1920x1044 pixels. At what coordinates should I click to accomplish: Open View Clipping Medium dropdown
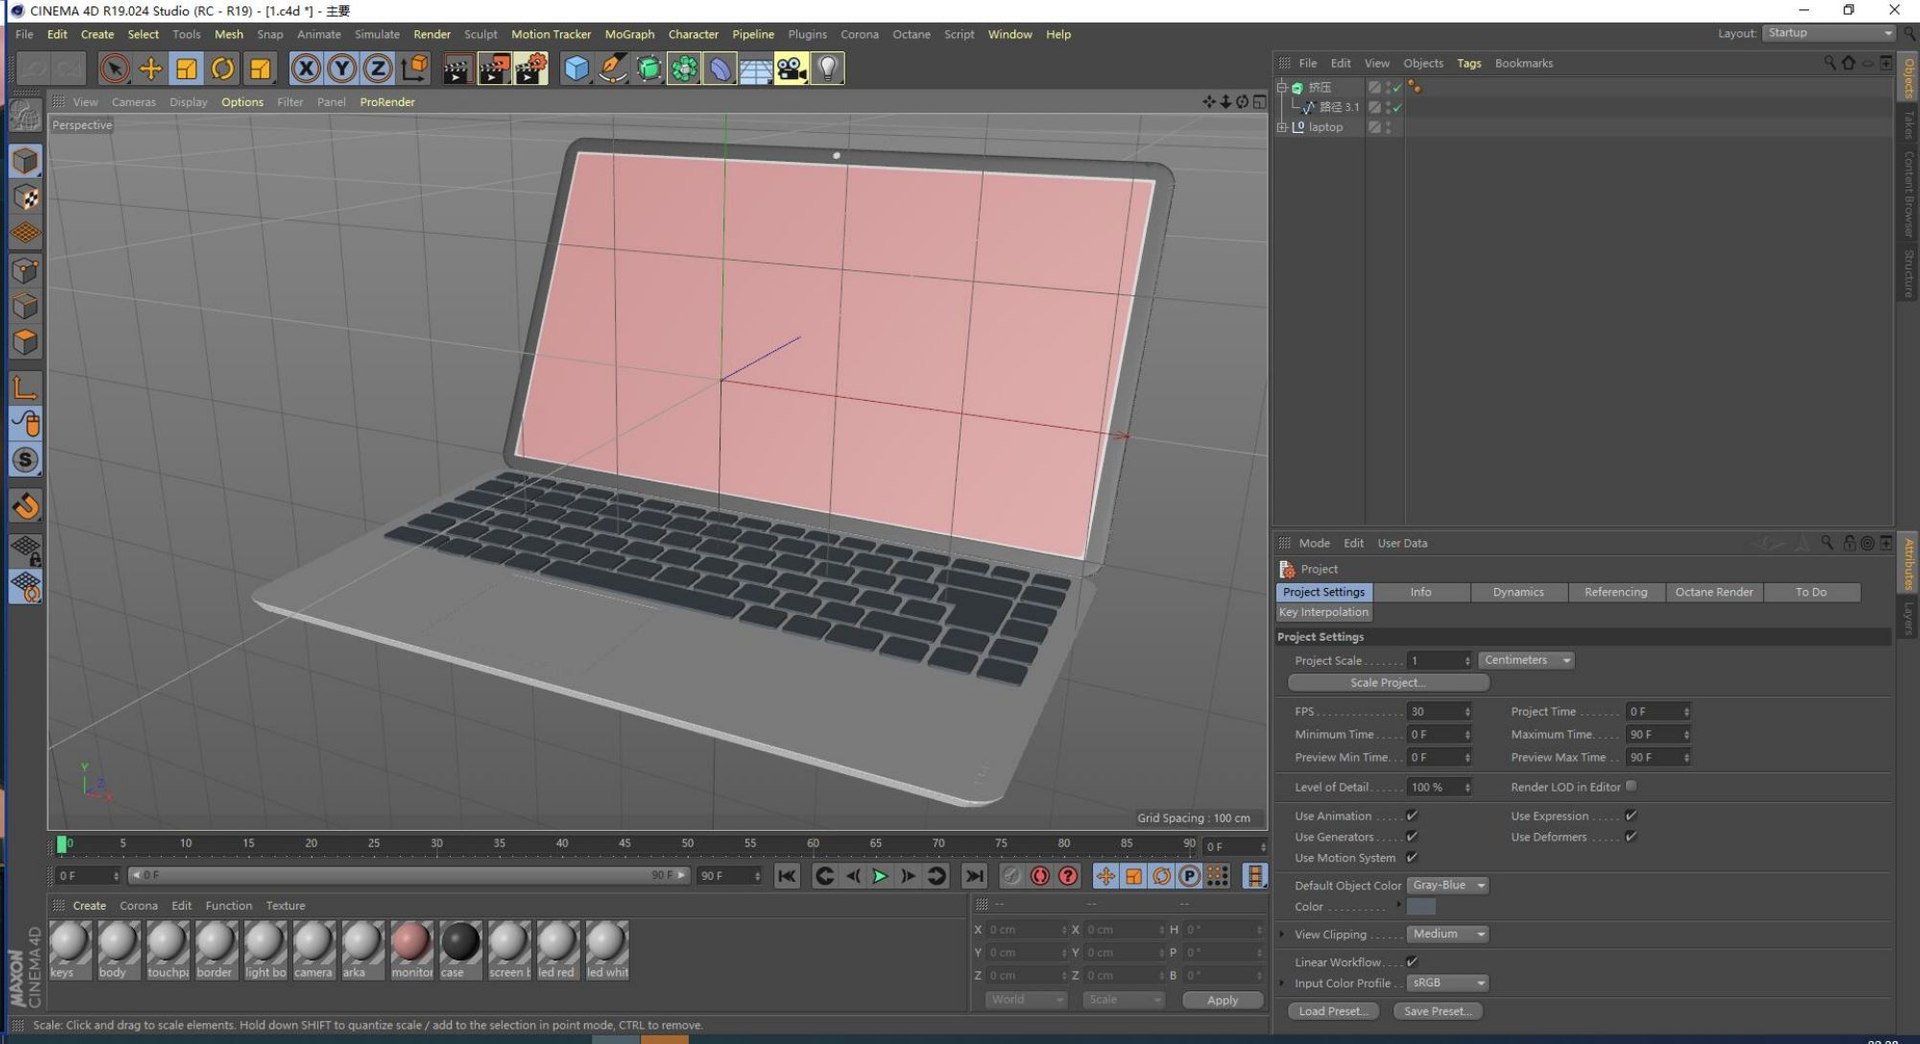point(1447,934)
